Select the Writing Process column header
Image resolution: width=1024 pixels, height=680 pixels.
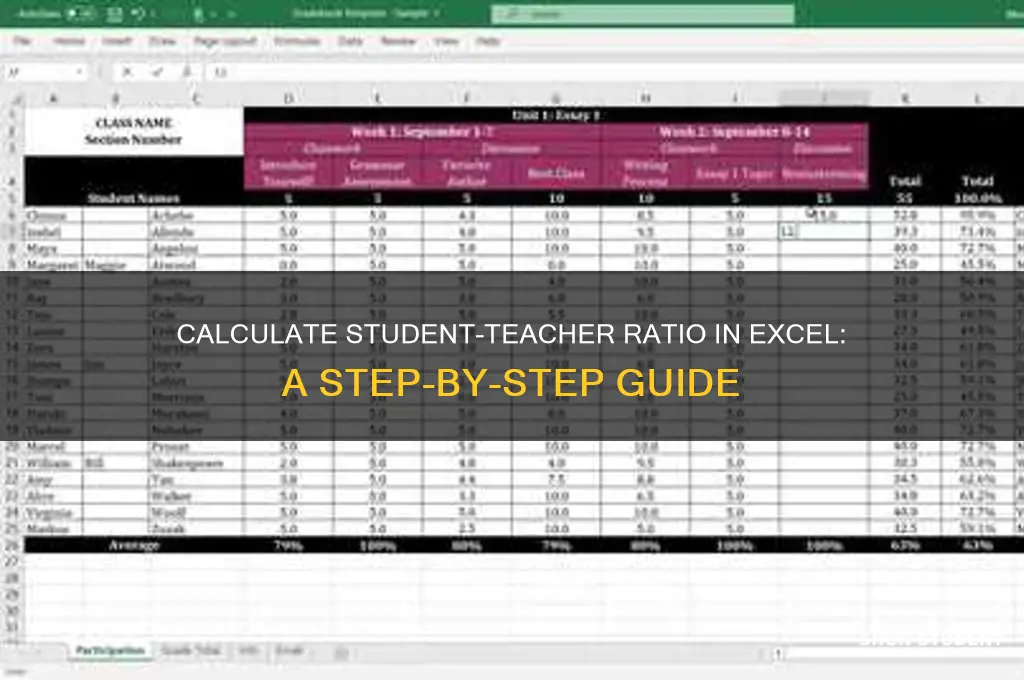645,173
